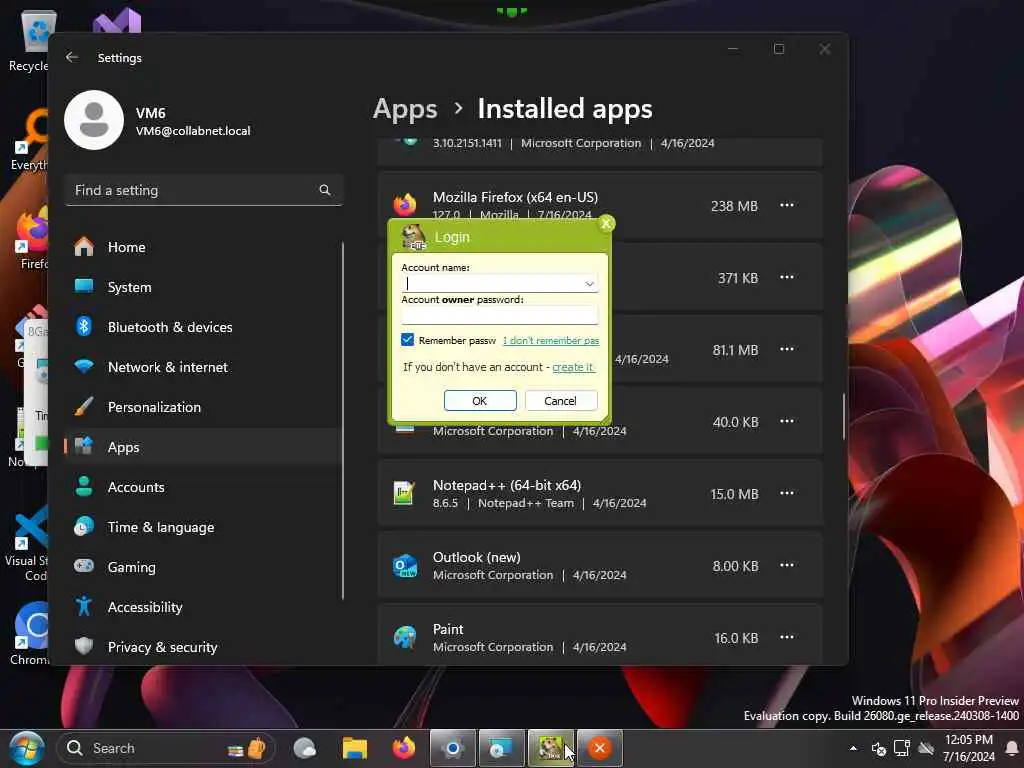Click the installed apps list scrollbar

844,417
